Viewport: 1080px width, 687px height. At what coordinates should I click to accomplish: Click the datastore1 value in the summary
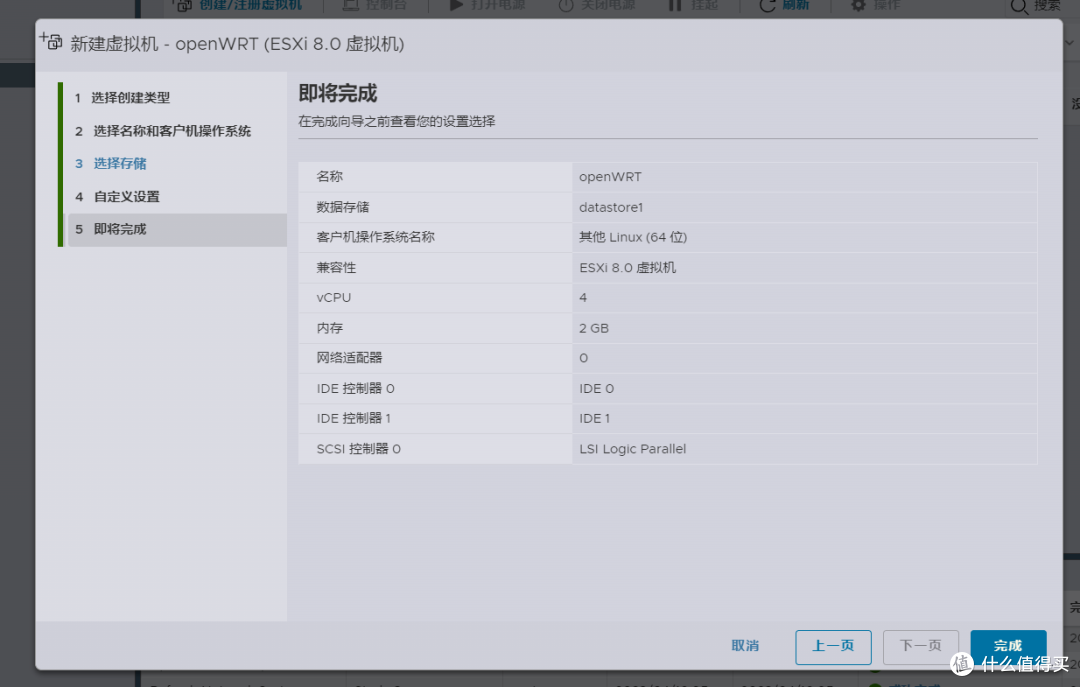coord(610,207)
